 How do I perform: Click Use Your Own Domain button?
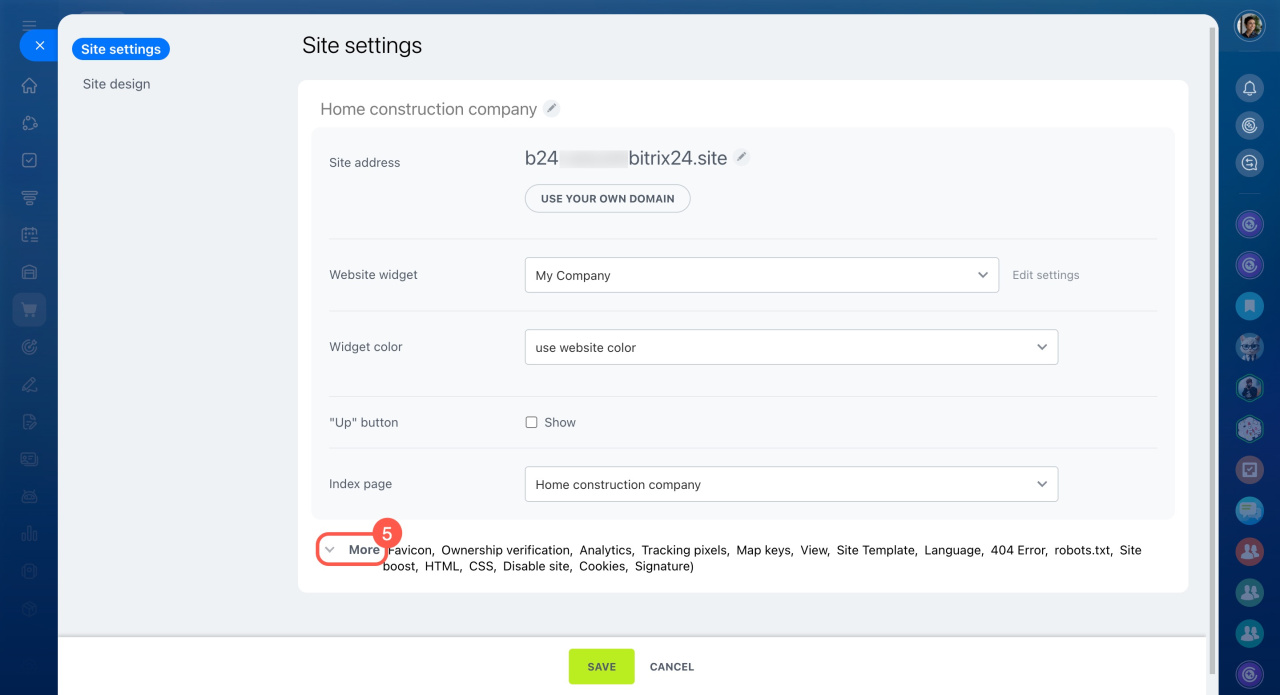pos(607,198)
